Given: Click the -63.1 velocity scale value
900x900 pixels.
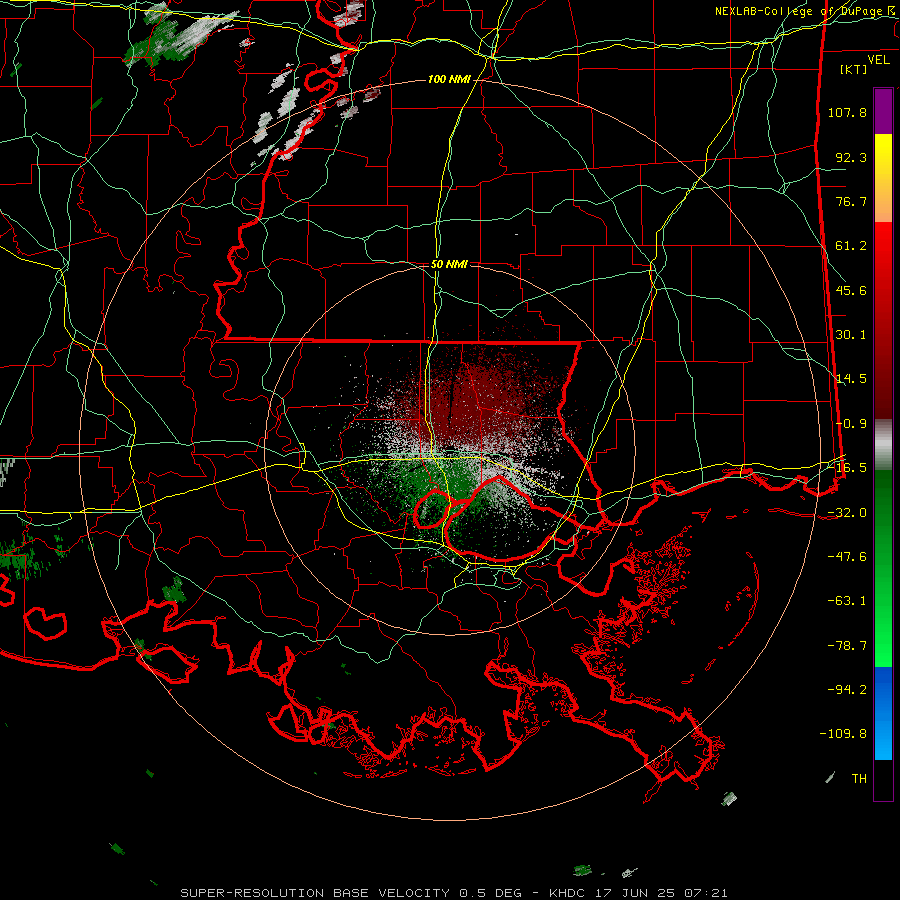Looking at the screenshot, I should point(847,601).
